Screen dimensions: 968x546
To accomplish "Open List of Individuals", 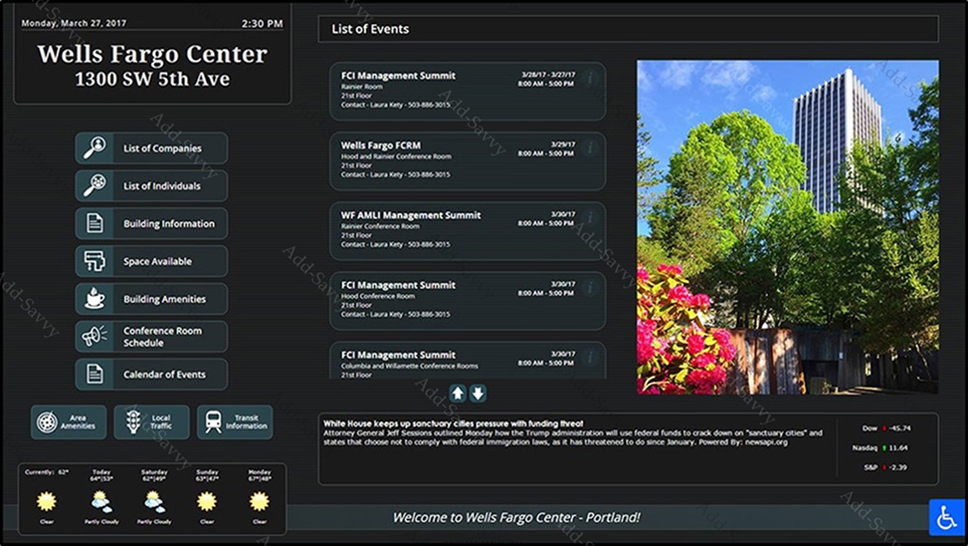I will 151,186.
